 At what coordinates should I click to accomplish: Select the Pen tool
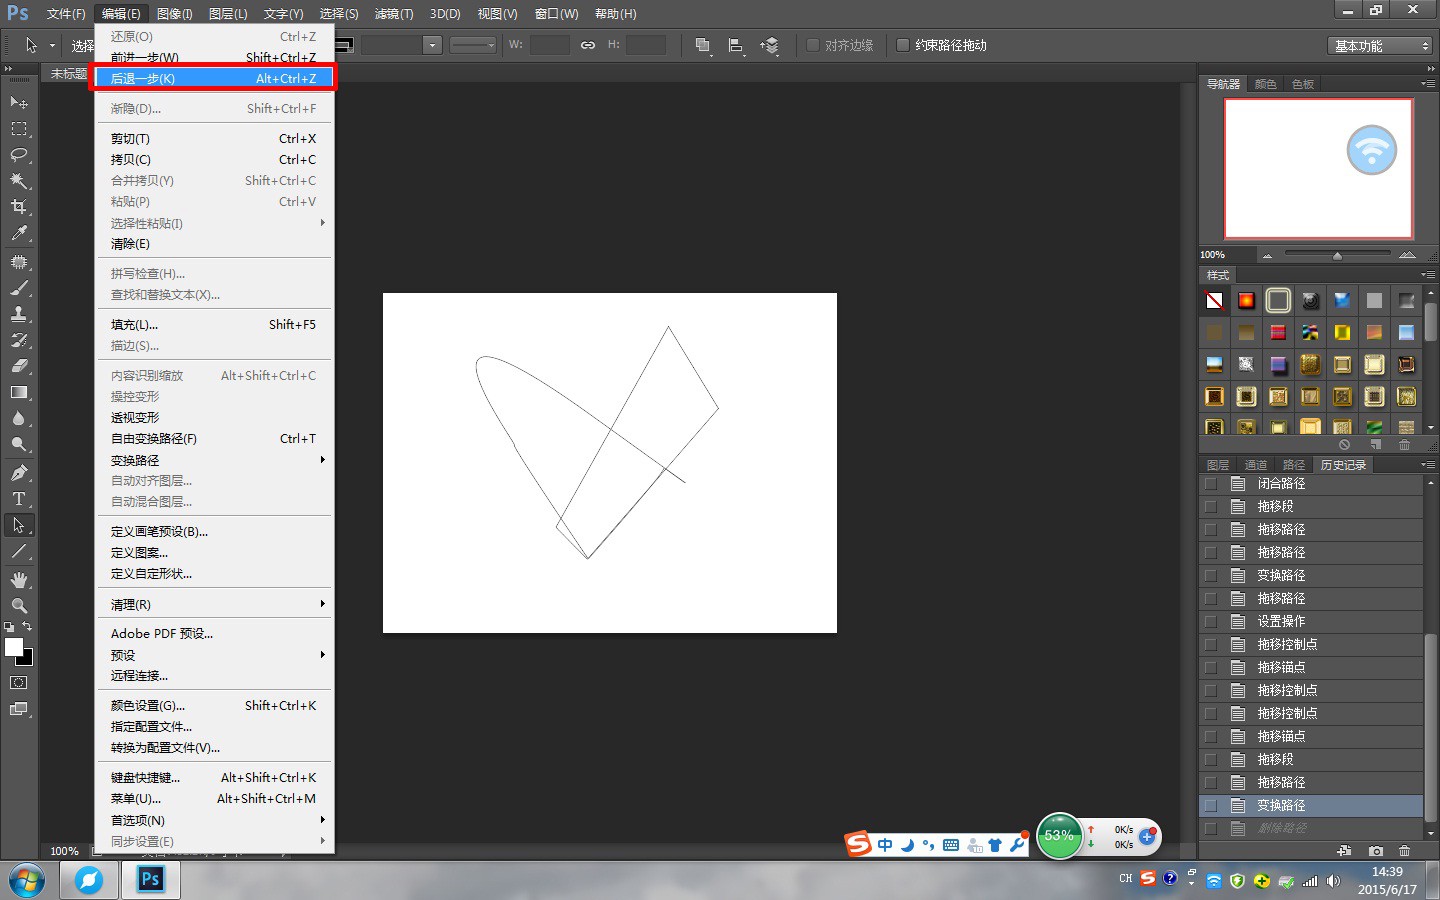click(x=19, y=473)
